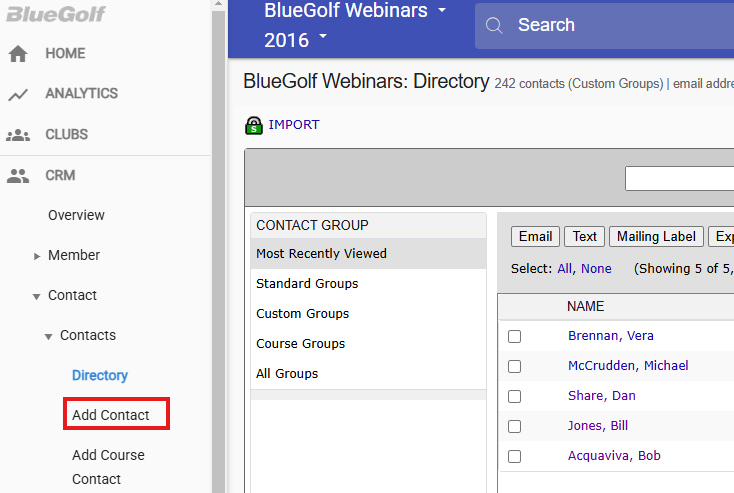
Task: Click the Import padlock icon
Action: (x=253, y=125)
